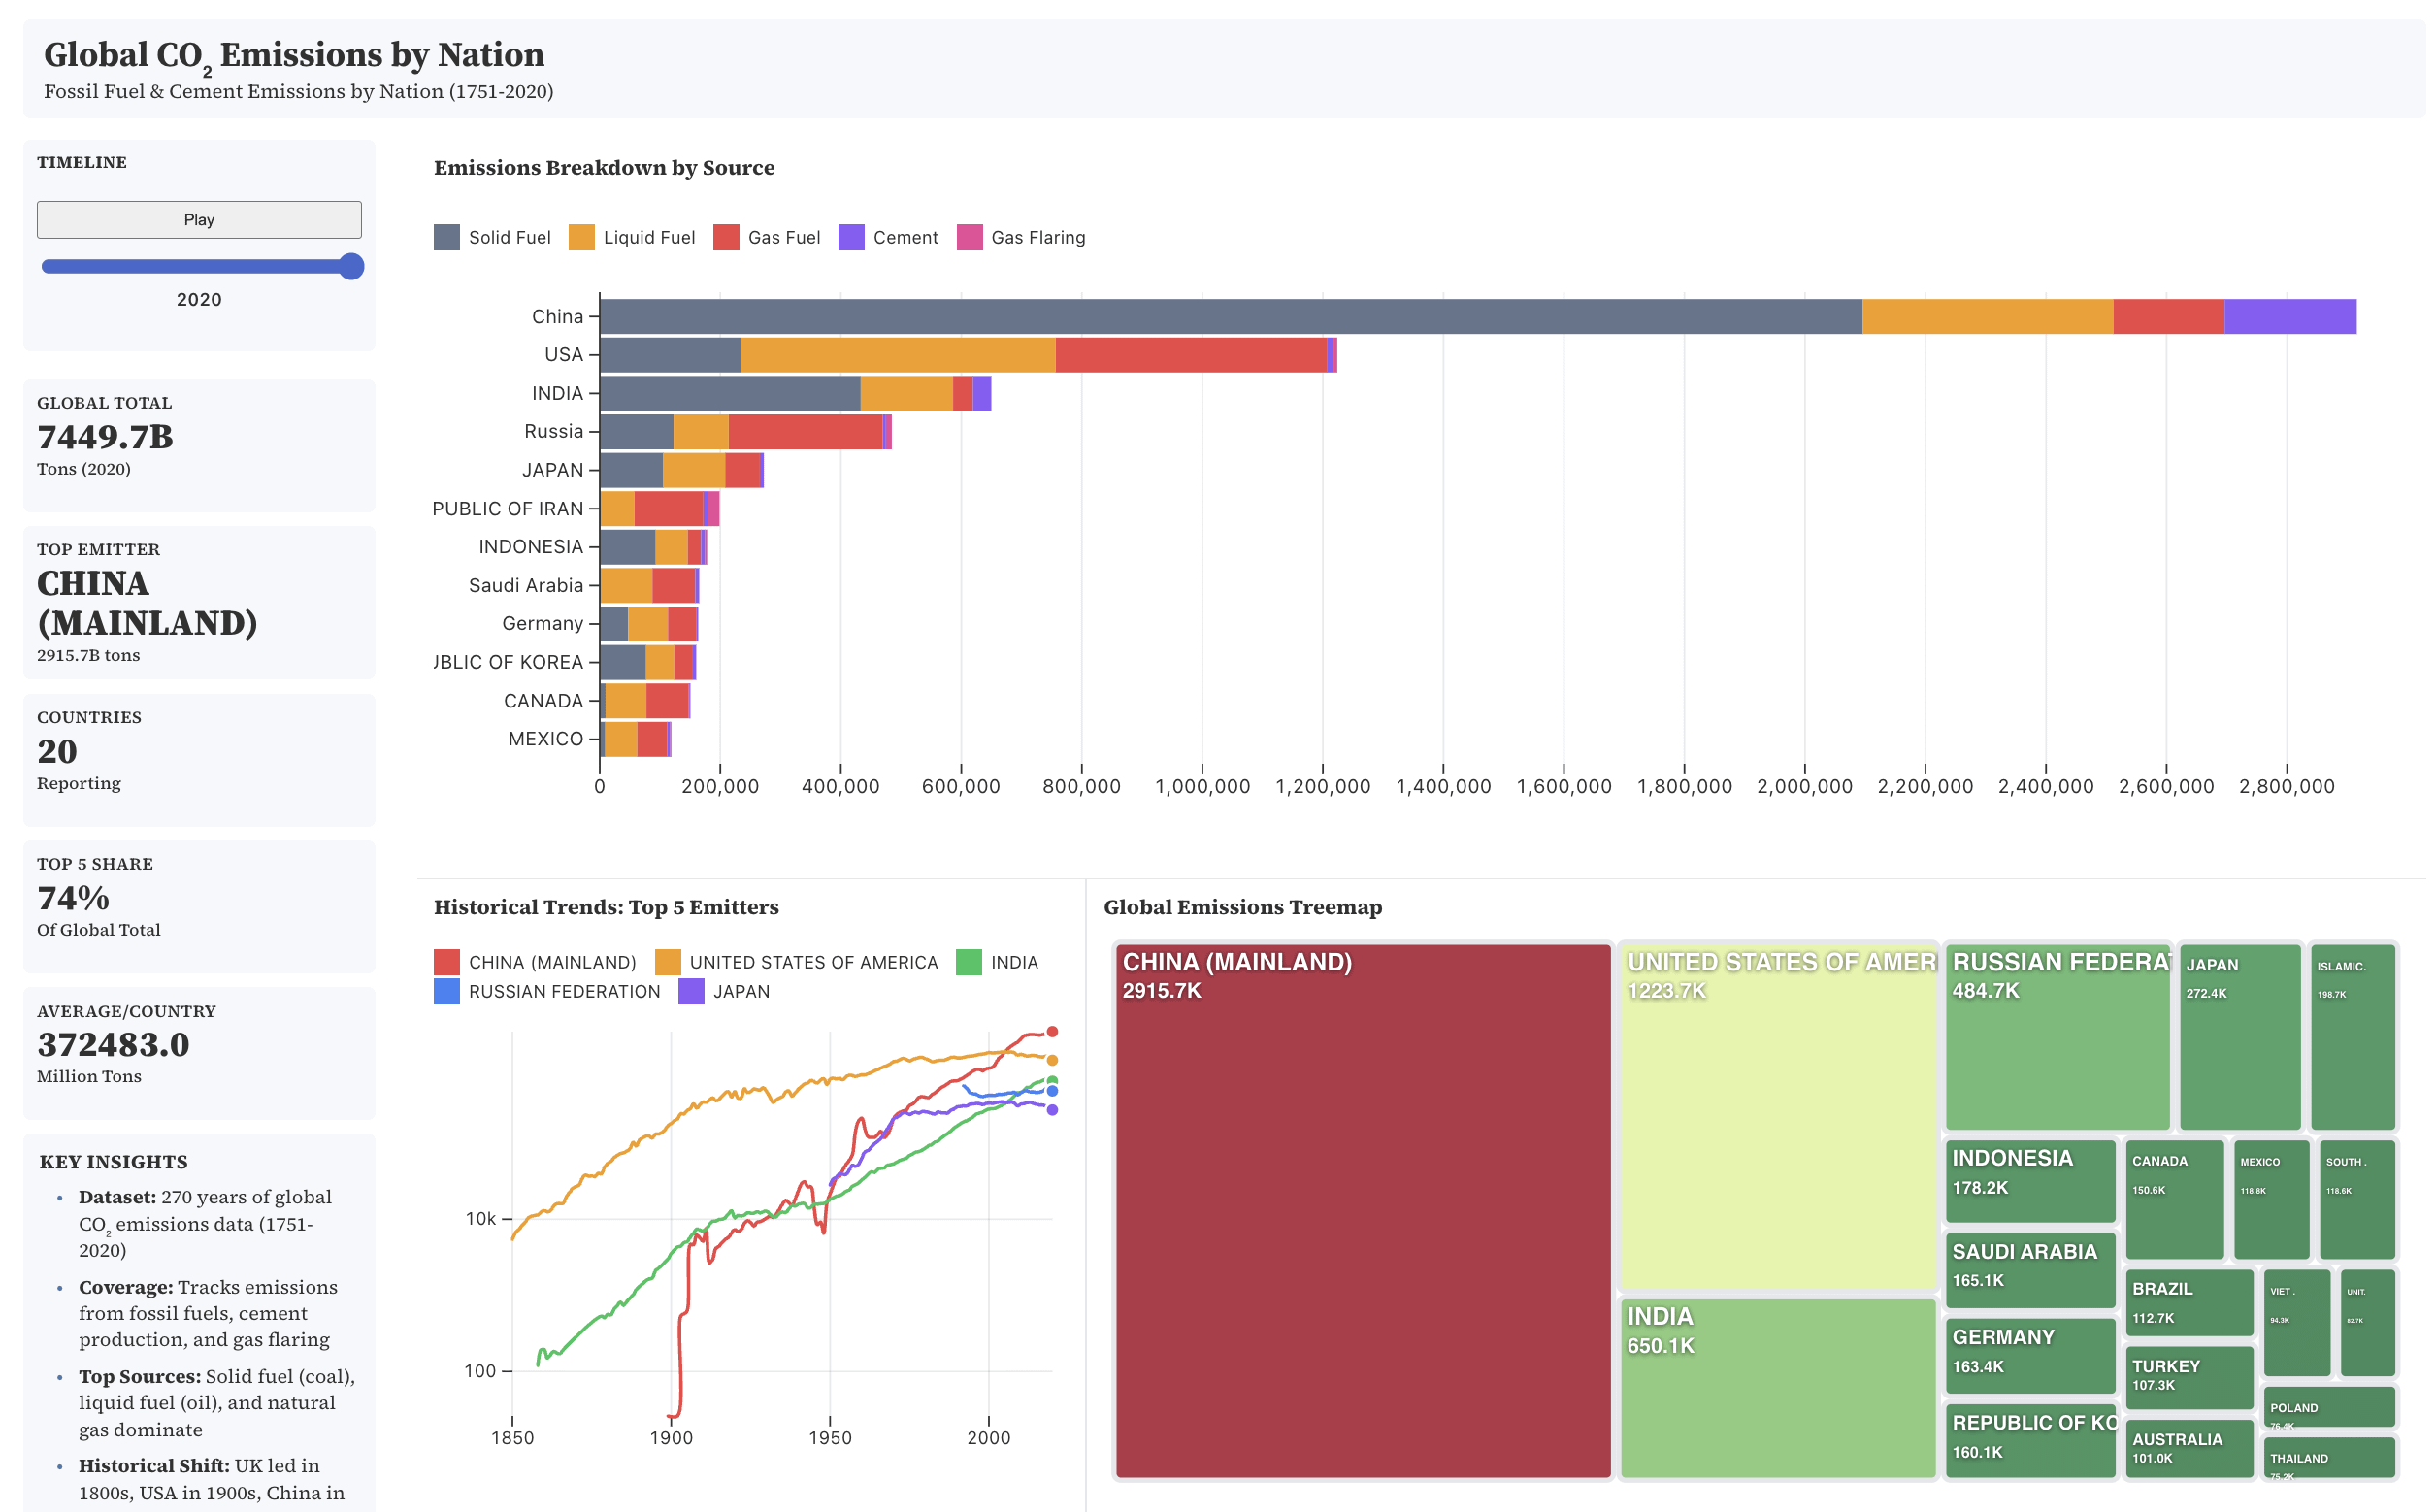The image size is (2436, 1512).
Task: Click the India treemap tile
Action: (1777, 1388)
